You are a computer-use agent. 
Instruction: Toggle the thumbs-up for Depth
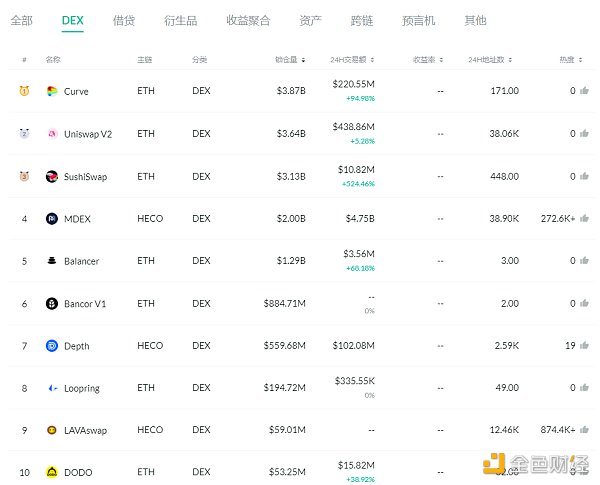[585, 346]
